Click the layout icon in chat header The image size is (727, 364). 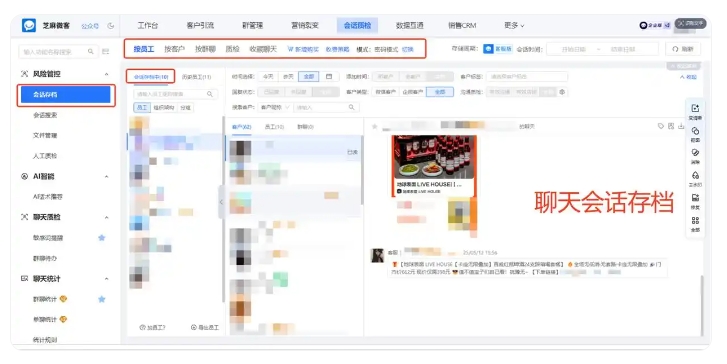pyautogui.click(x=671, y=126)
